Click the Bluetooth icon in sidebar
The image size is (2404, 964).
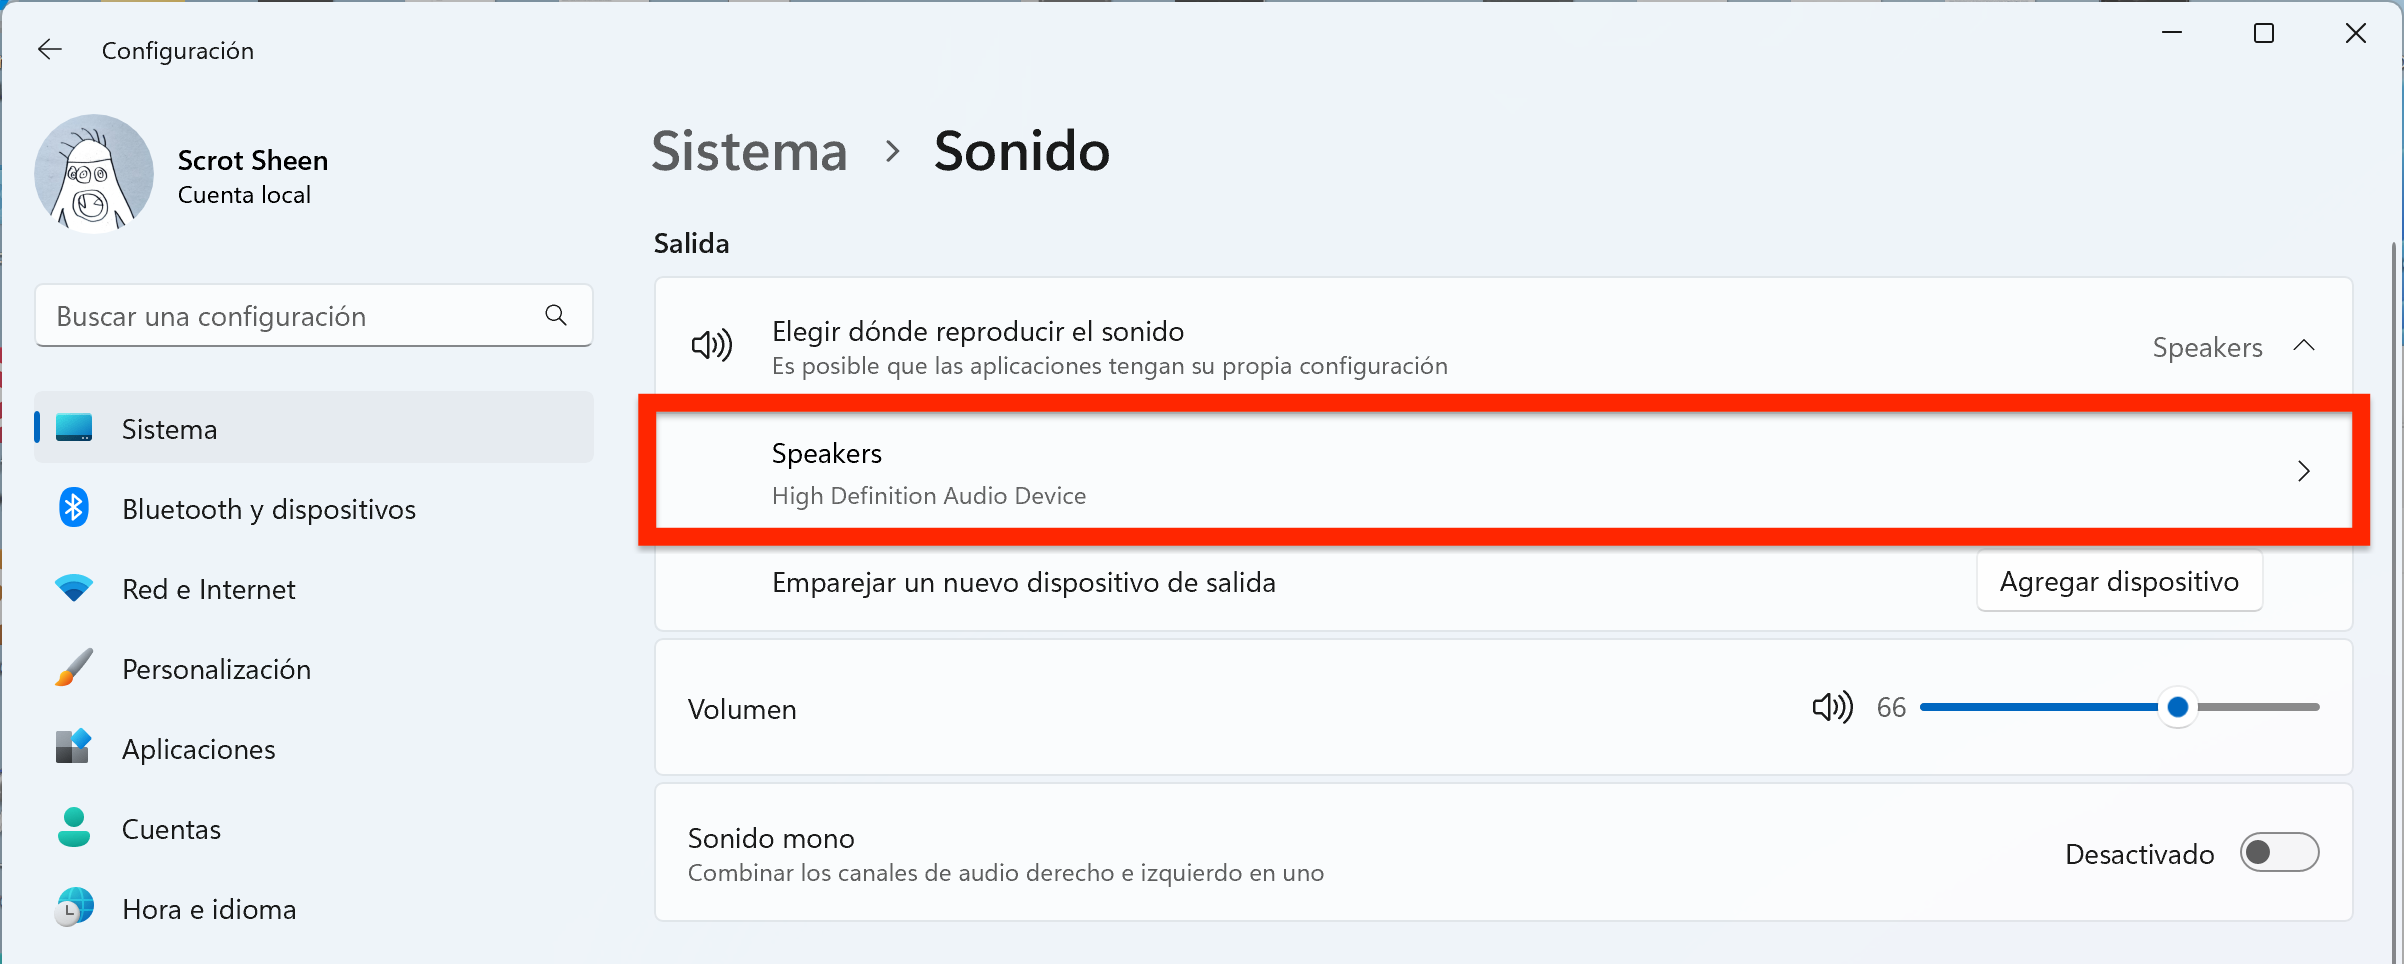[x=74, y=508]
